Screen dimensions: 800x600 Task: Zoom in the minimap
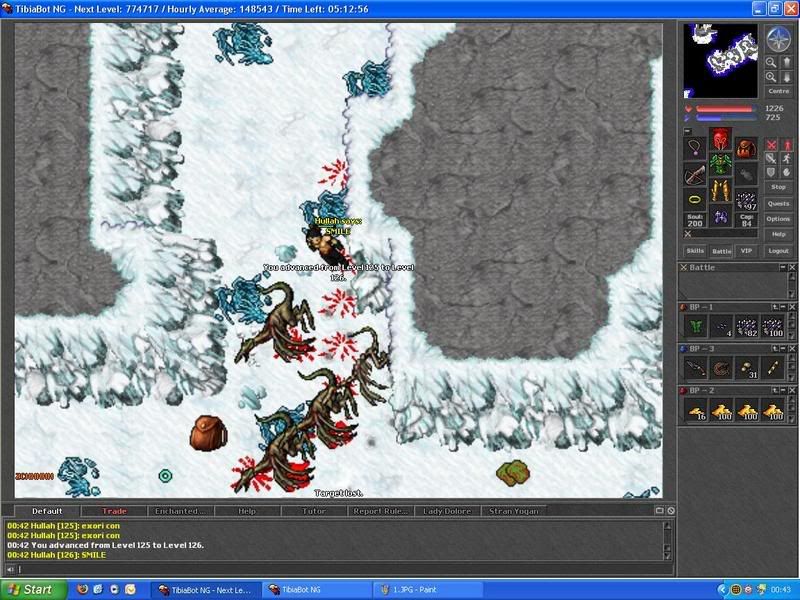[771, 77]
